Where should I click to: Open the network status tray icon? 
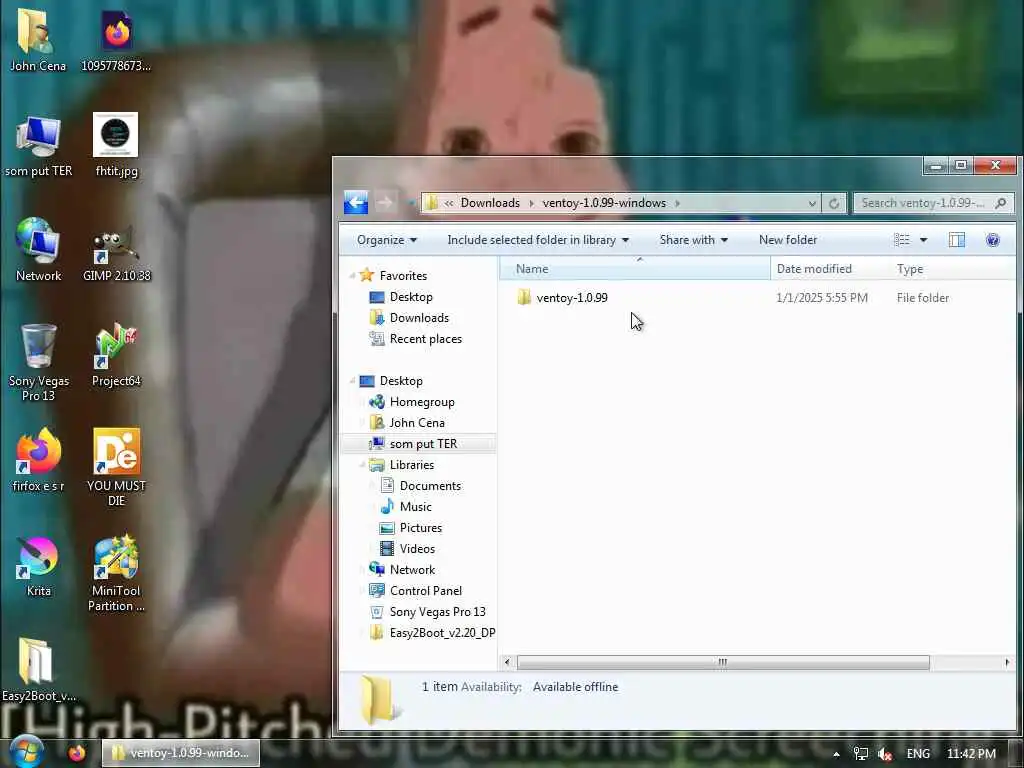tap(861, 754)
